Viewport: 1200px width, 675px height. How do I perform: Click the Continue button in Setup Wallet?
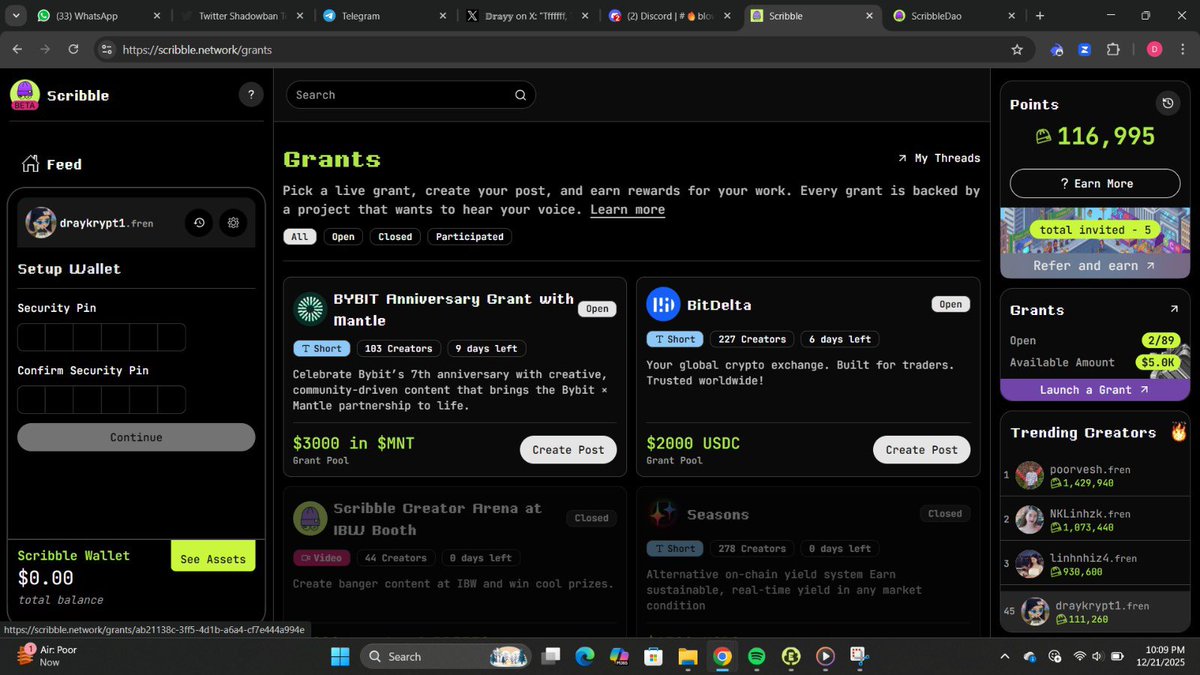click(x=136, y=437)
